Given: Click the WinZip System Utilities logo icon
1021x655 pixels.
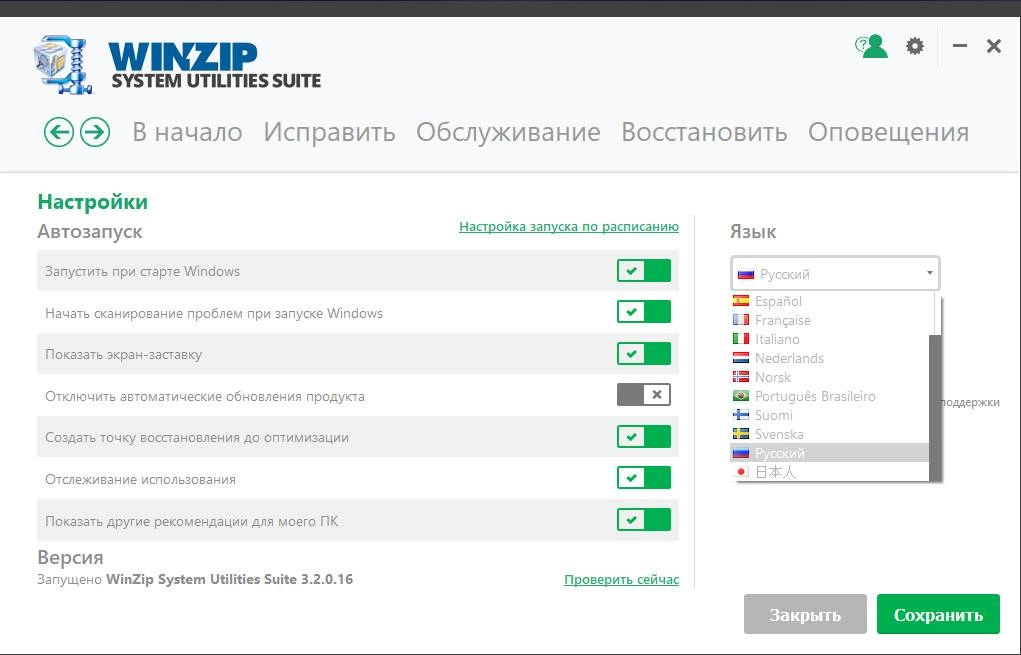Looking at the screenshot, I should (63, 65).
